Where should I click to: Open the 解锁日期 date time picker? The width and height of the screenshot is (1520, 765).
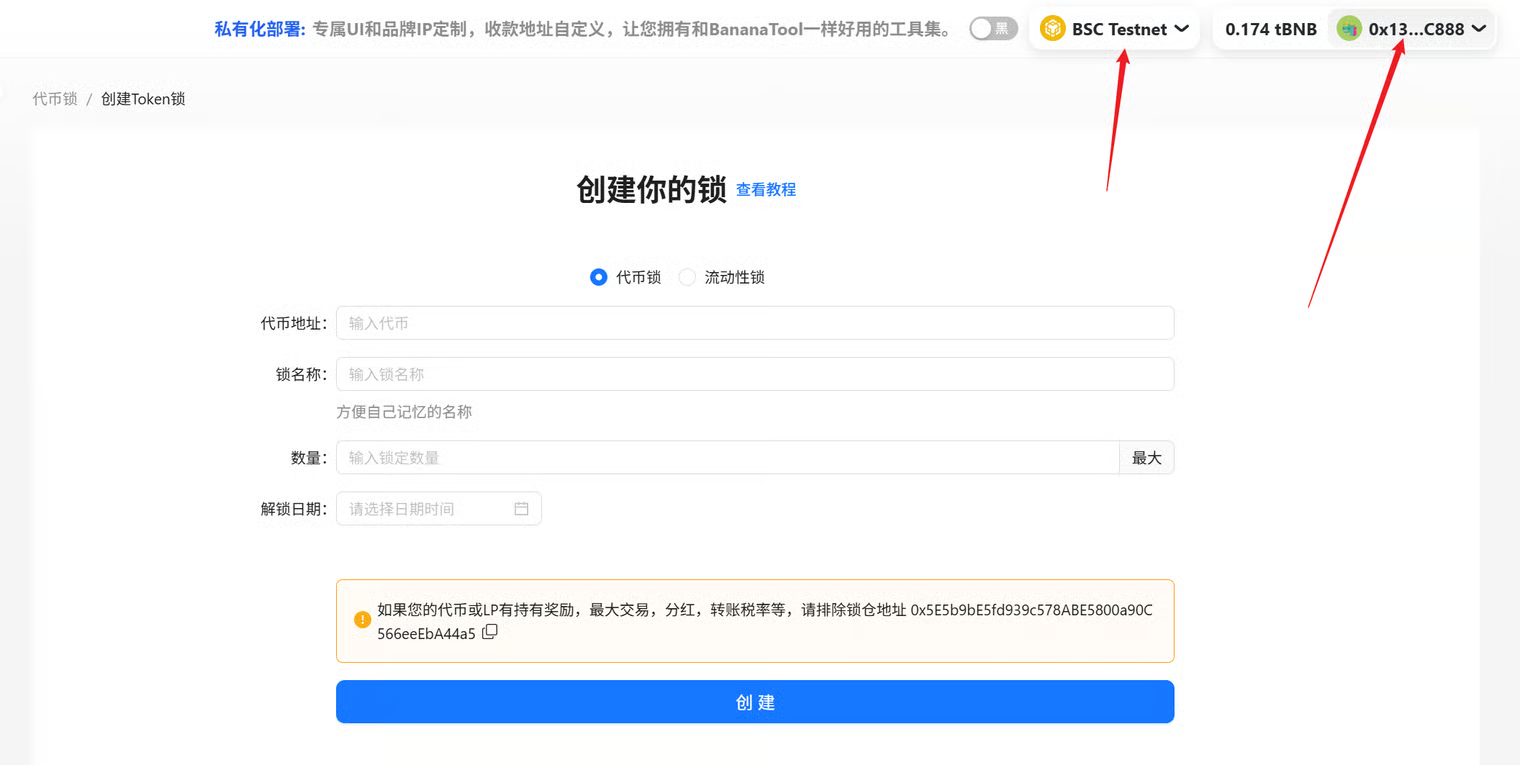point(427,509)
